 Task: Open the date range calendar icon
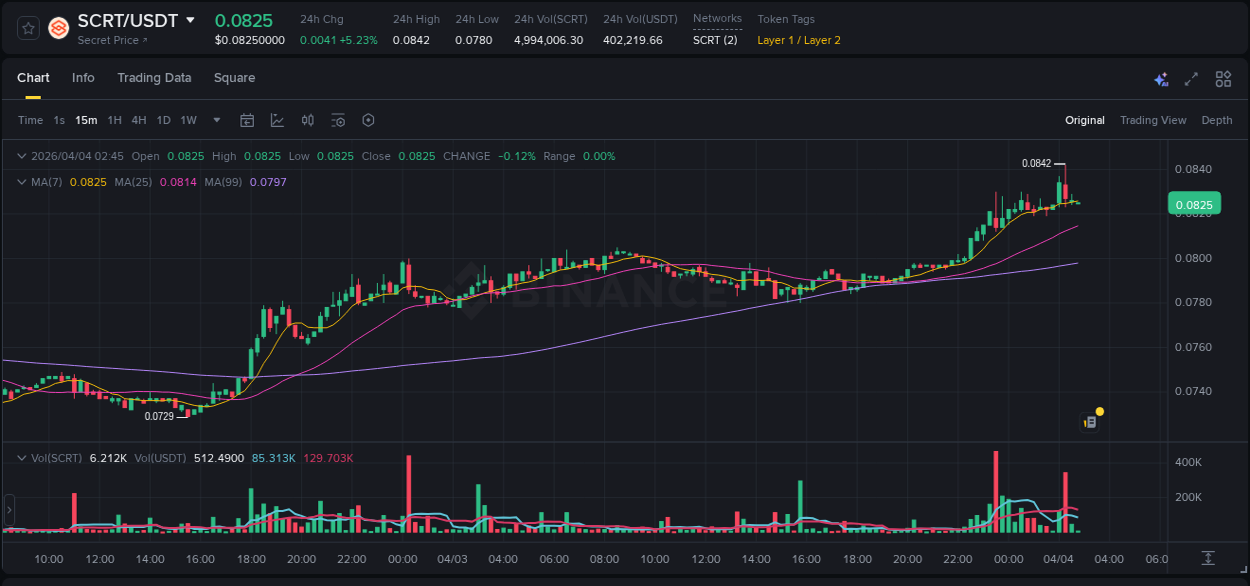coord(247,120)
